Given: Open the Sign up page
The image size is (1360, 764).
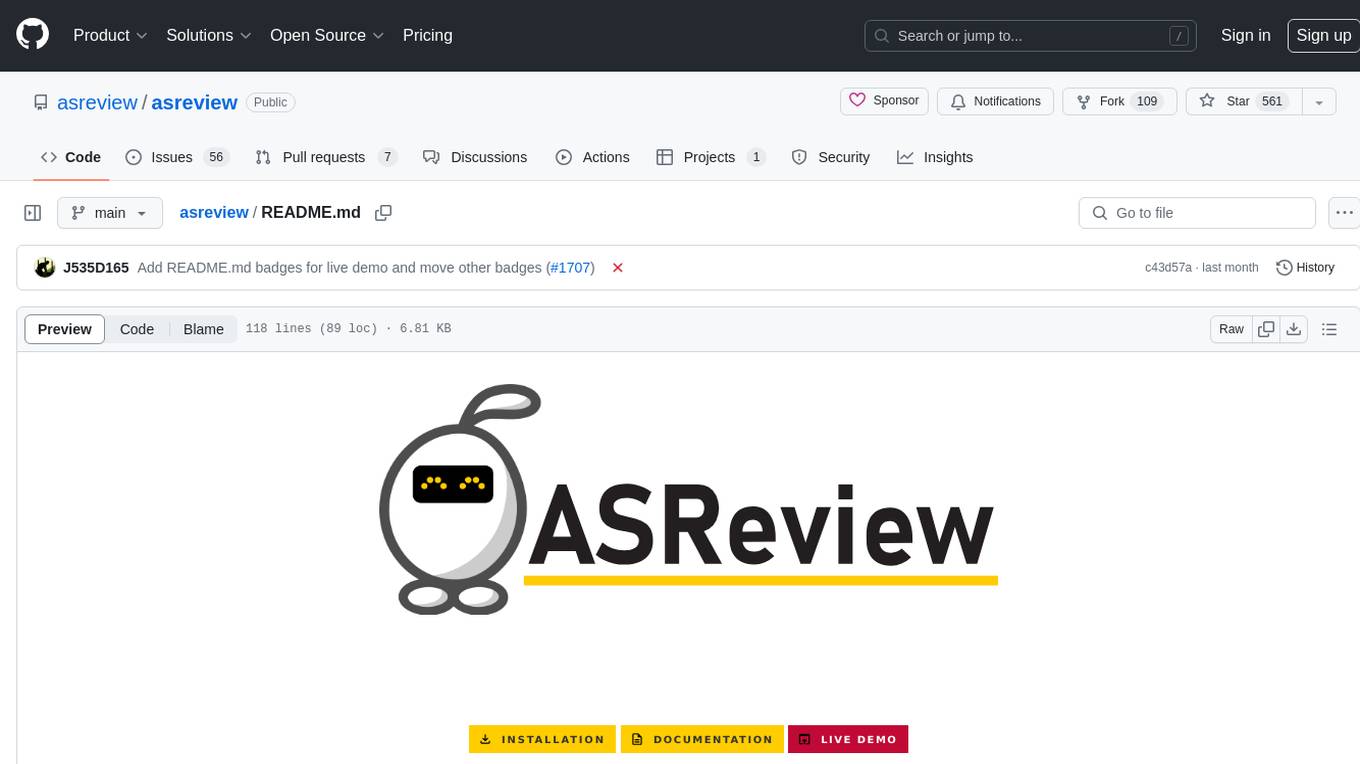Looking at the screenshot, I should coord(1323,35).
